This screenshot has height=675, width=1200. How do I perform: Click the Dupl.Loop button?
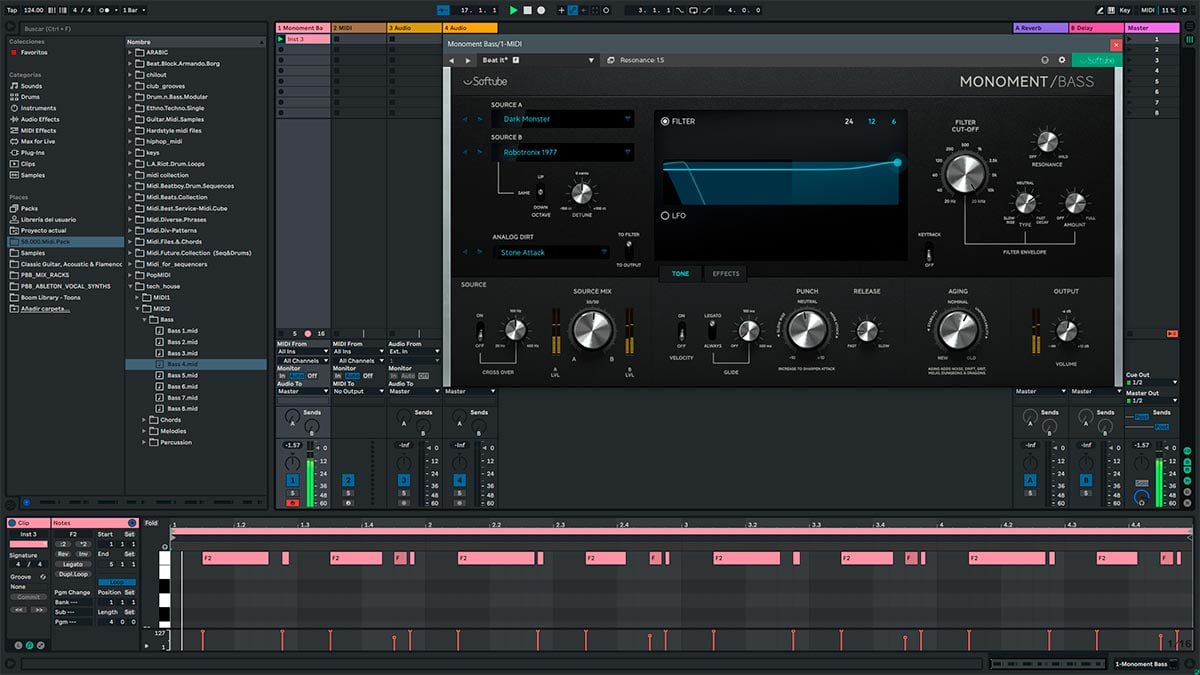[73, 574]
